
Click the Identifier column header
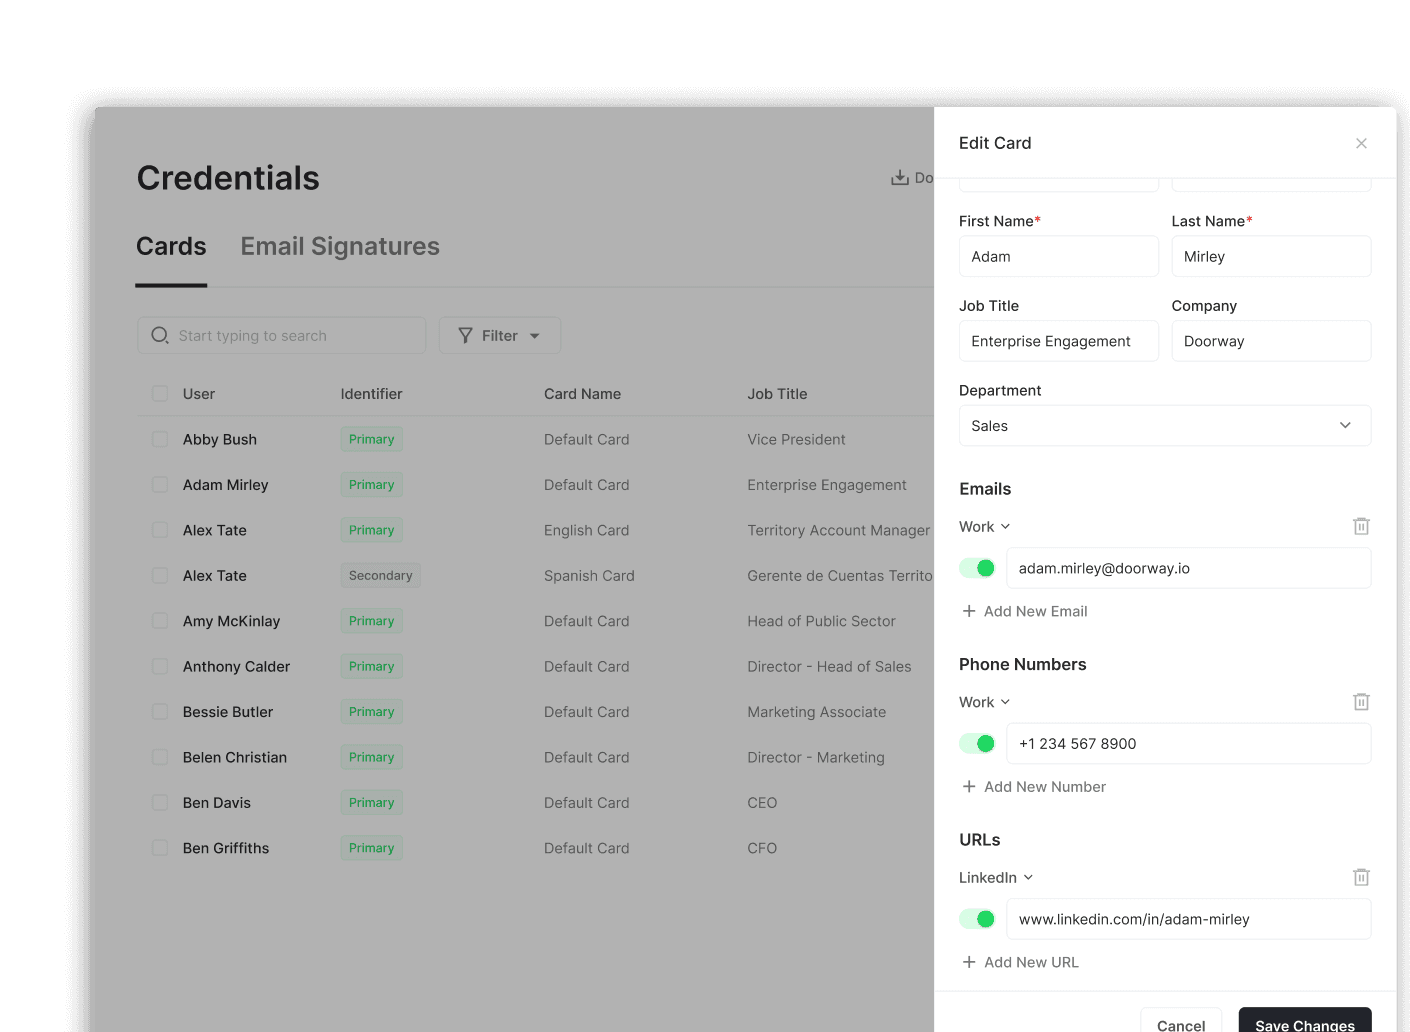point(371,394)
